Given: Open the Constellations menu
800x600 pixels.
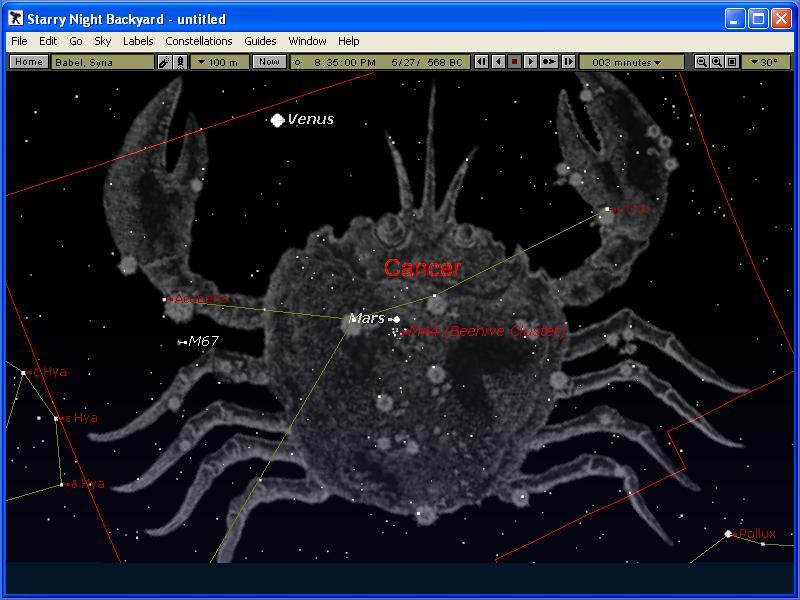Looking at the screenshot, I should 198,41.
